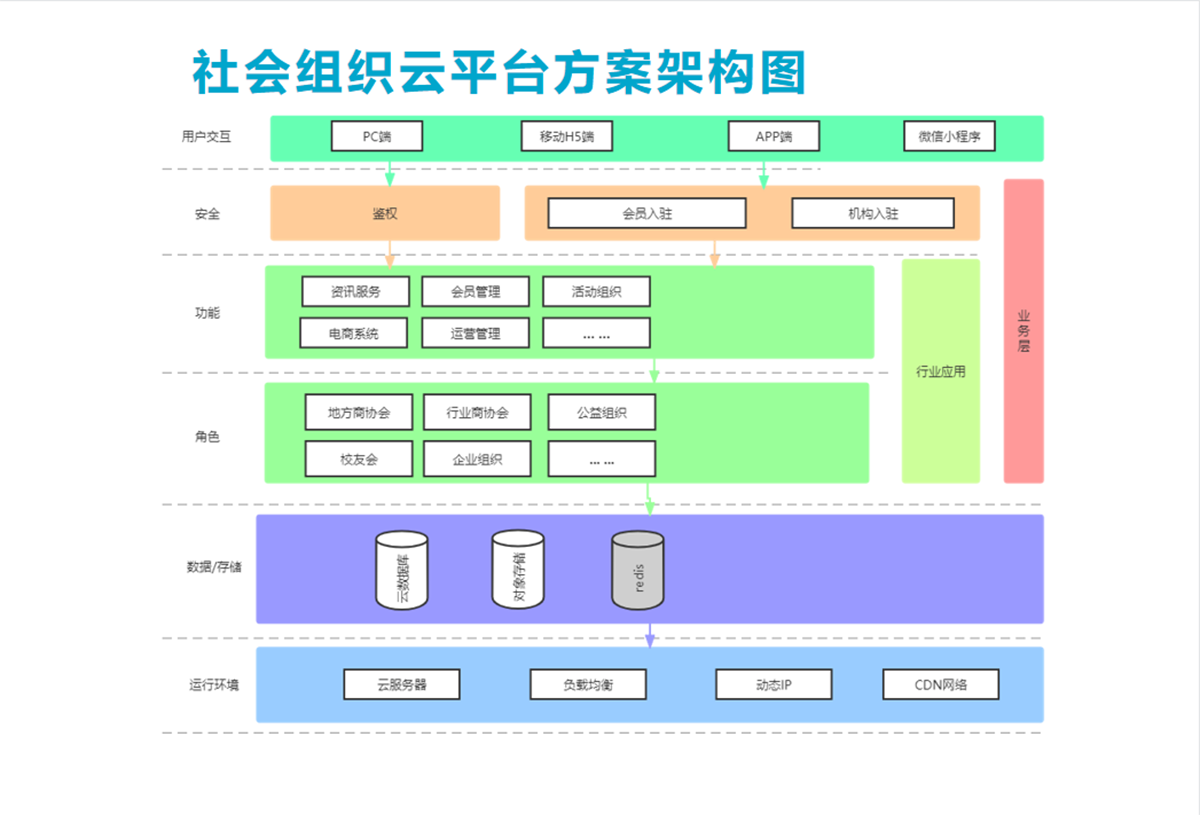Select the 对象存储 cylinder icon
Viewport: 1200px width, 815px height.
[518, 568]
